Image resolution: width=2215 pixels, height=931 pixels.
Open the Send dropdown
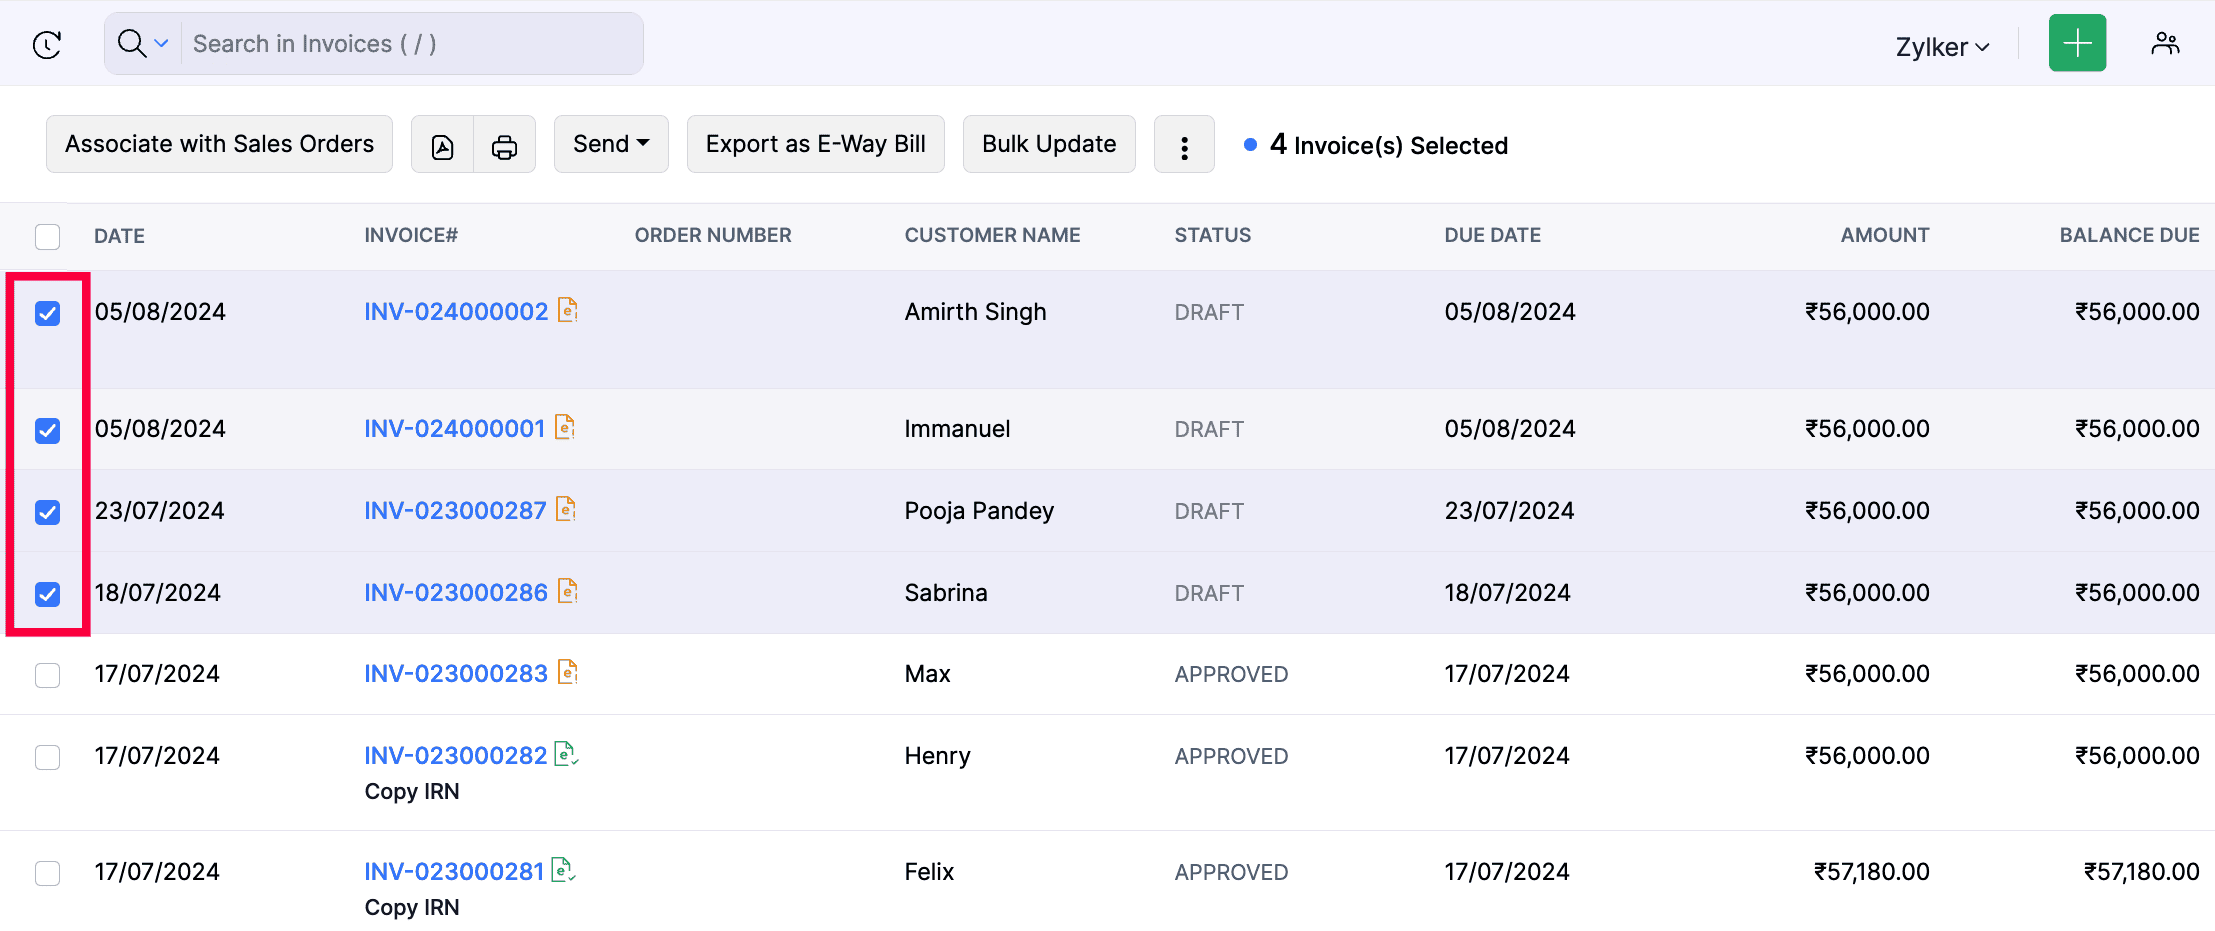[x=610, y=144]
